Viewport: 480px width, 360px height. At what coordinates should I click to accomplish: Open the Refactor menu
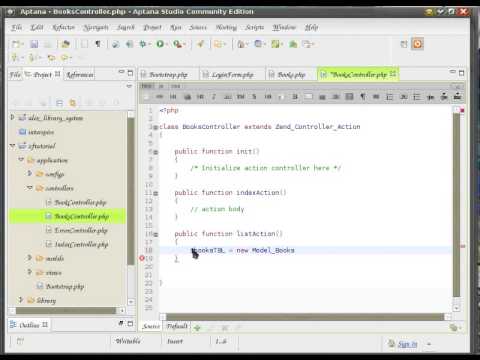pyautogui.click(x=63, y=27)
